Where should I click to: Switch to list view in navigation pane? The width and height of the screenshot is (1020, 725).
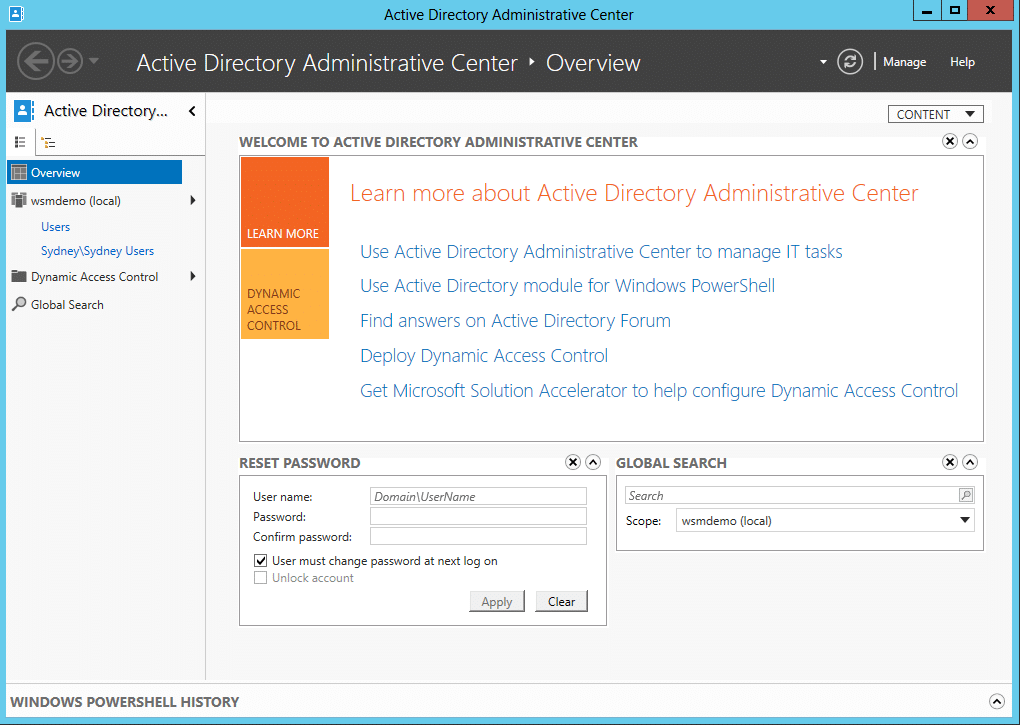click(x=20, y=142)
